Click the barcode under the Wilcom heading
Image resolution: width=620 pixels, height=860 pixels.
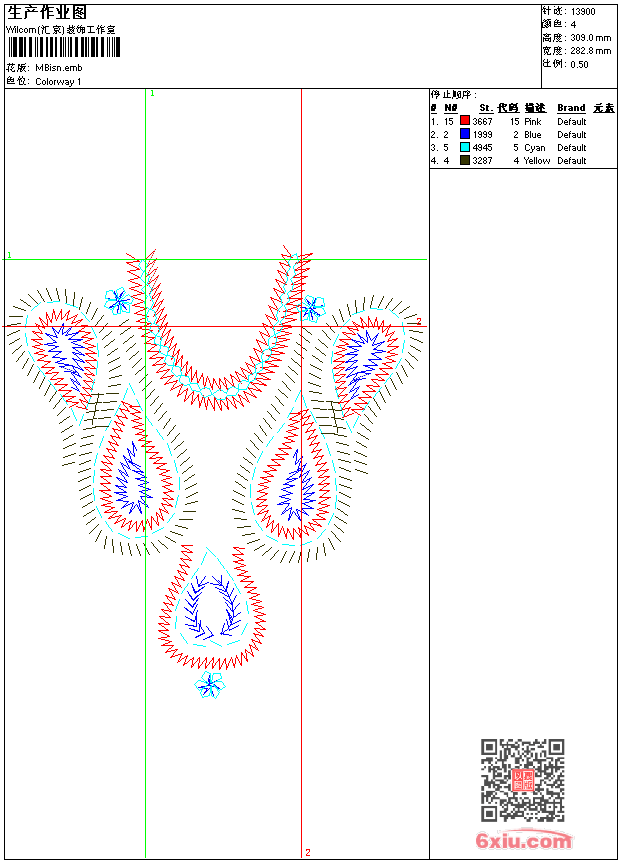coord(64,48)
